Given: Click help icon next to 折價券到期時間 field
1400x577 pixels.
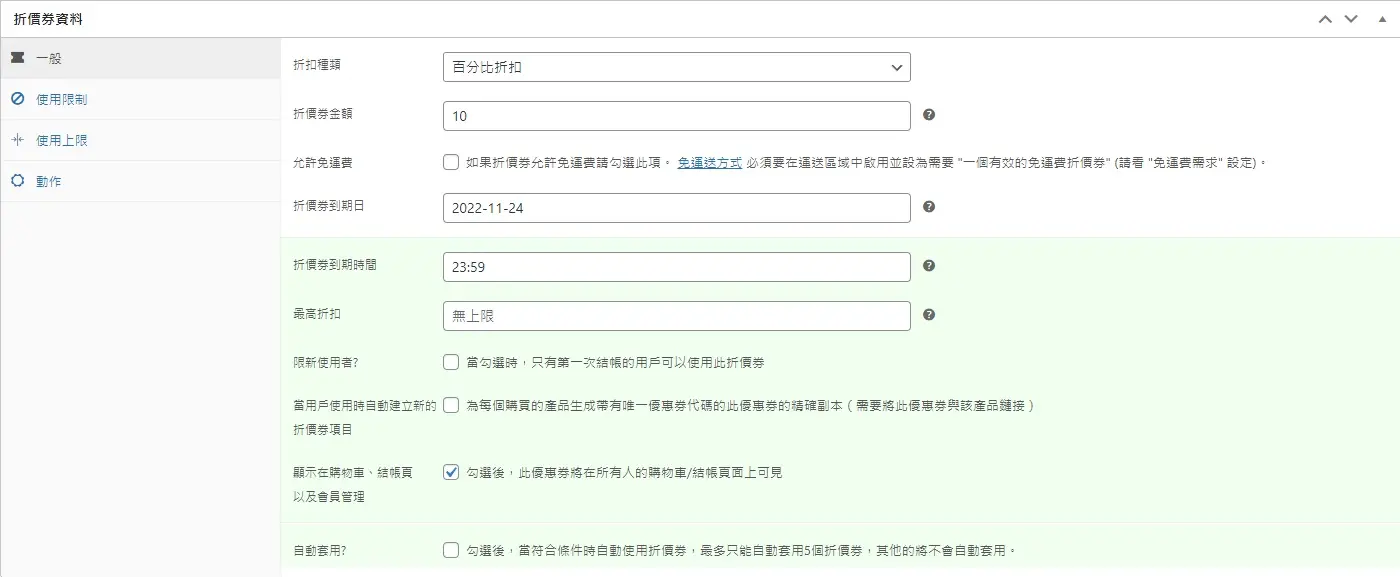Looking at the screenshot, I should coord(929,266).
